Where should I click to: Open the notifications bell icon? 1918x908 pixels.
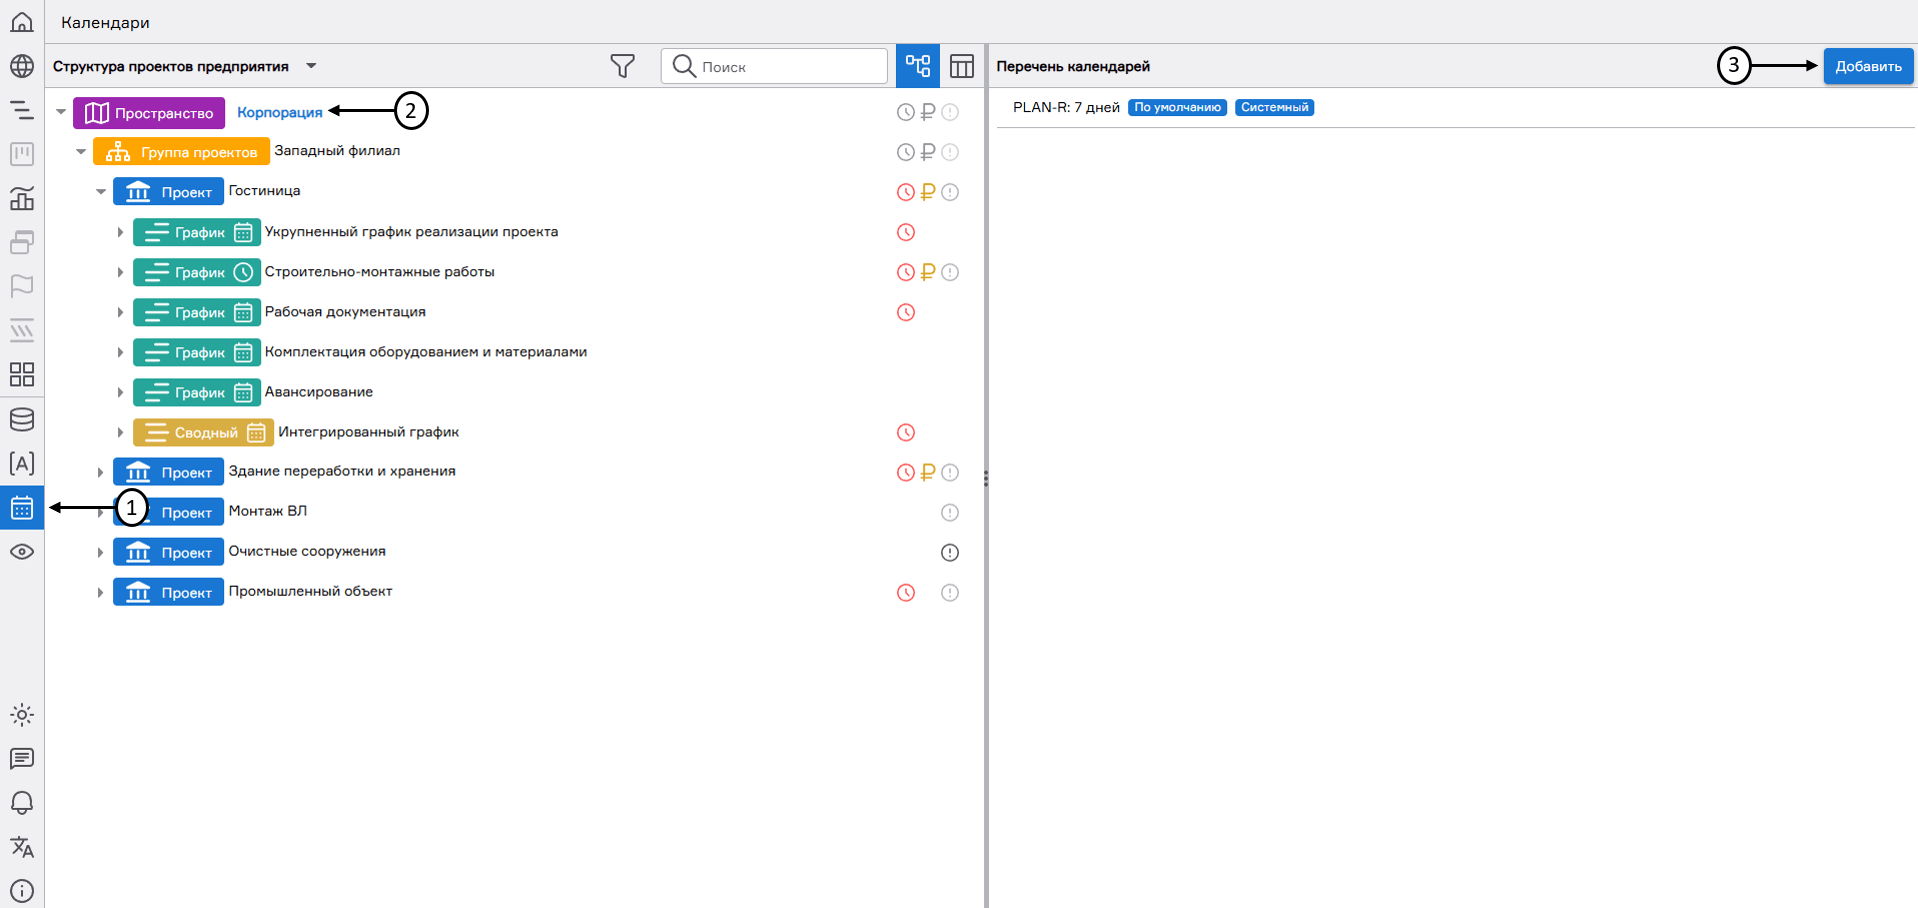22,803
